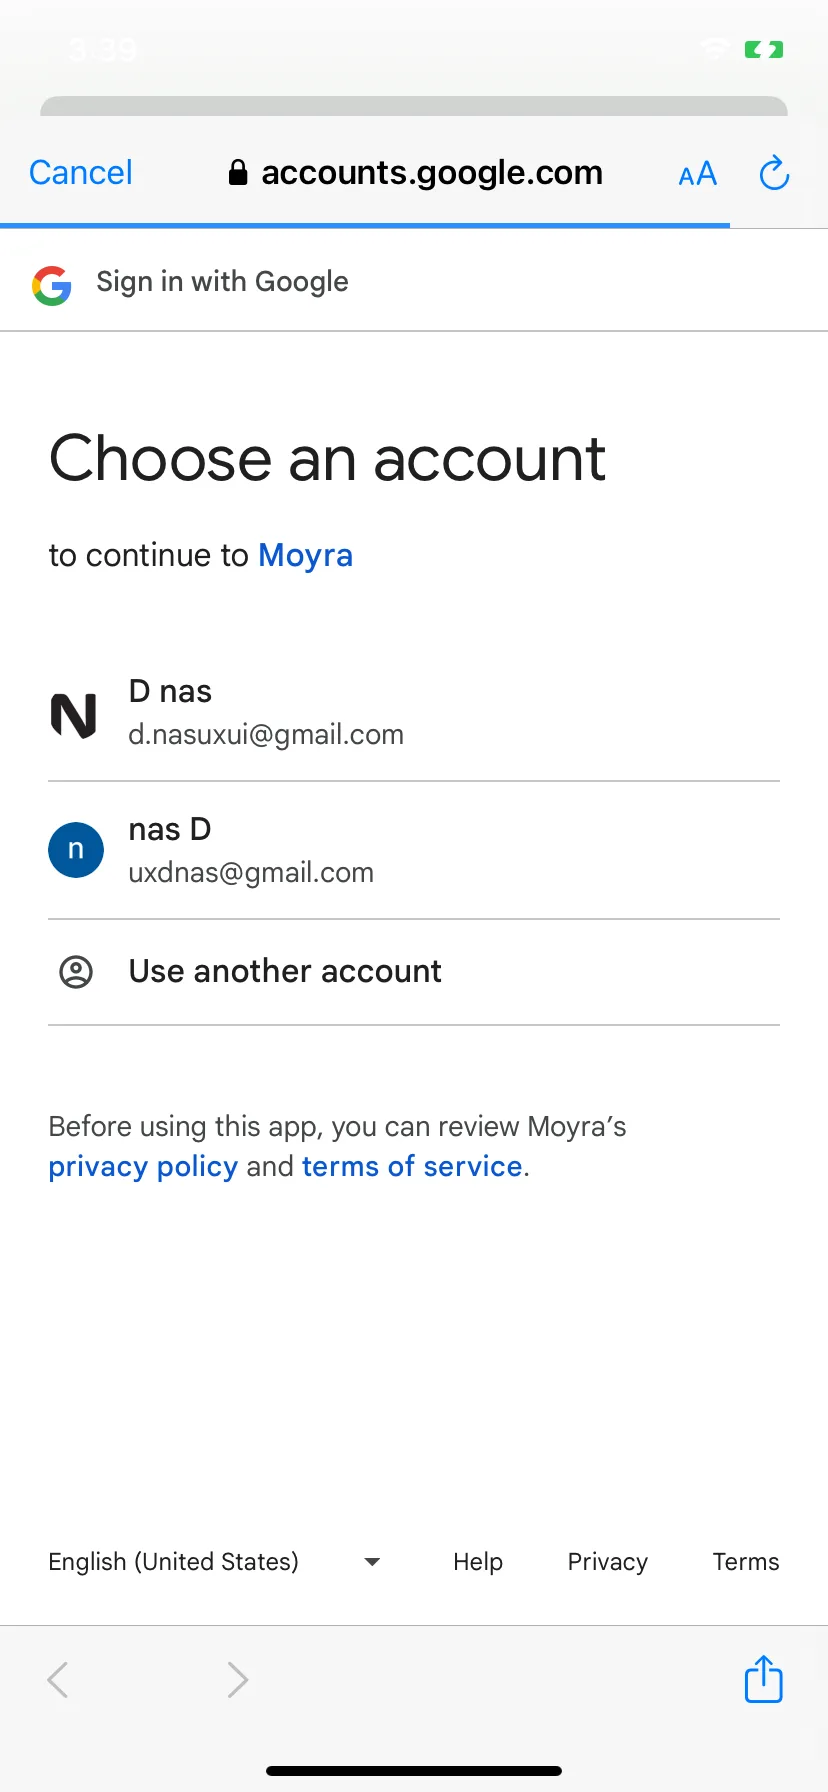Tap the person icon for another account
The image size is (828, 1792).
pyautogui.click(x=76, y=971)
